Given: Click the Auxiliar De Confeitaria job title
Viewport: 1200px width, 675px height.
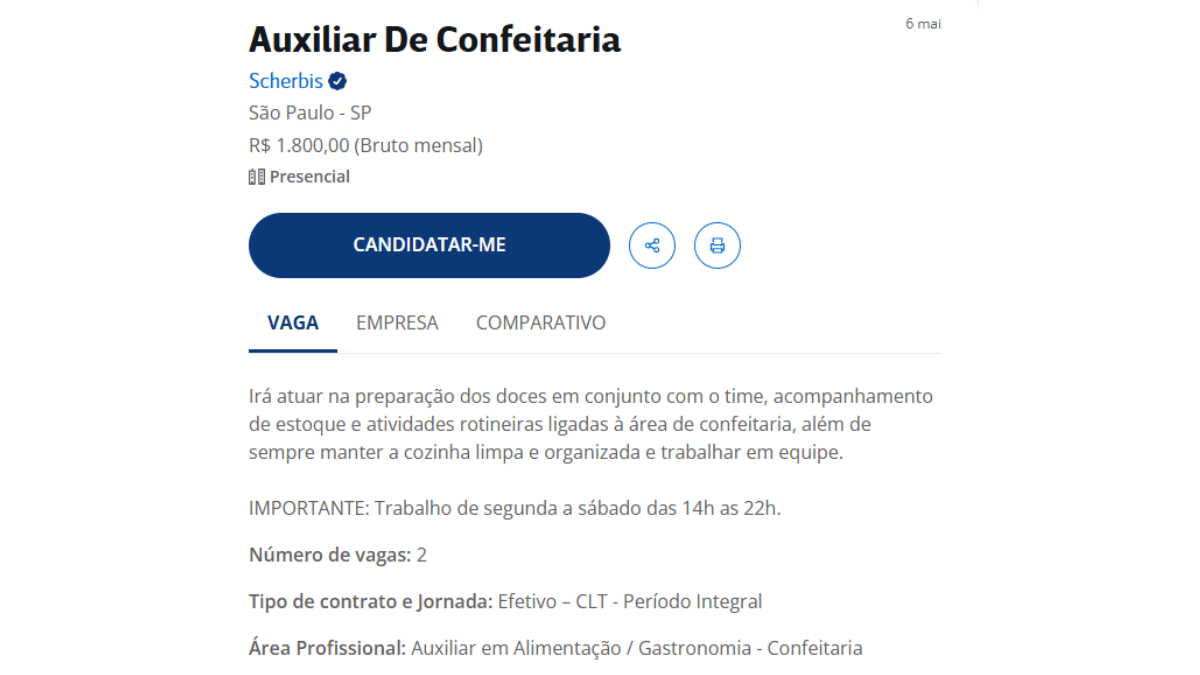Looking at the screenshot, I should click(435, 39).
